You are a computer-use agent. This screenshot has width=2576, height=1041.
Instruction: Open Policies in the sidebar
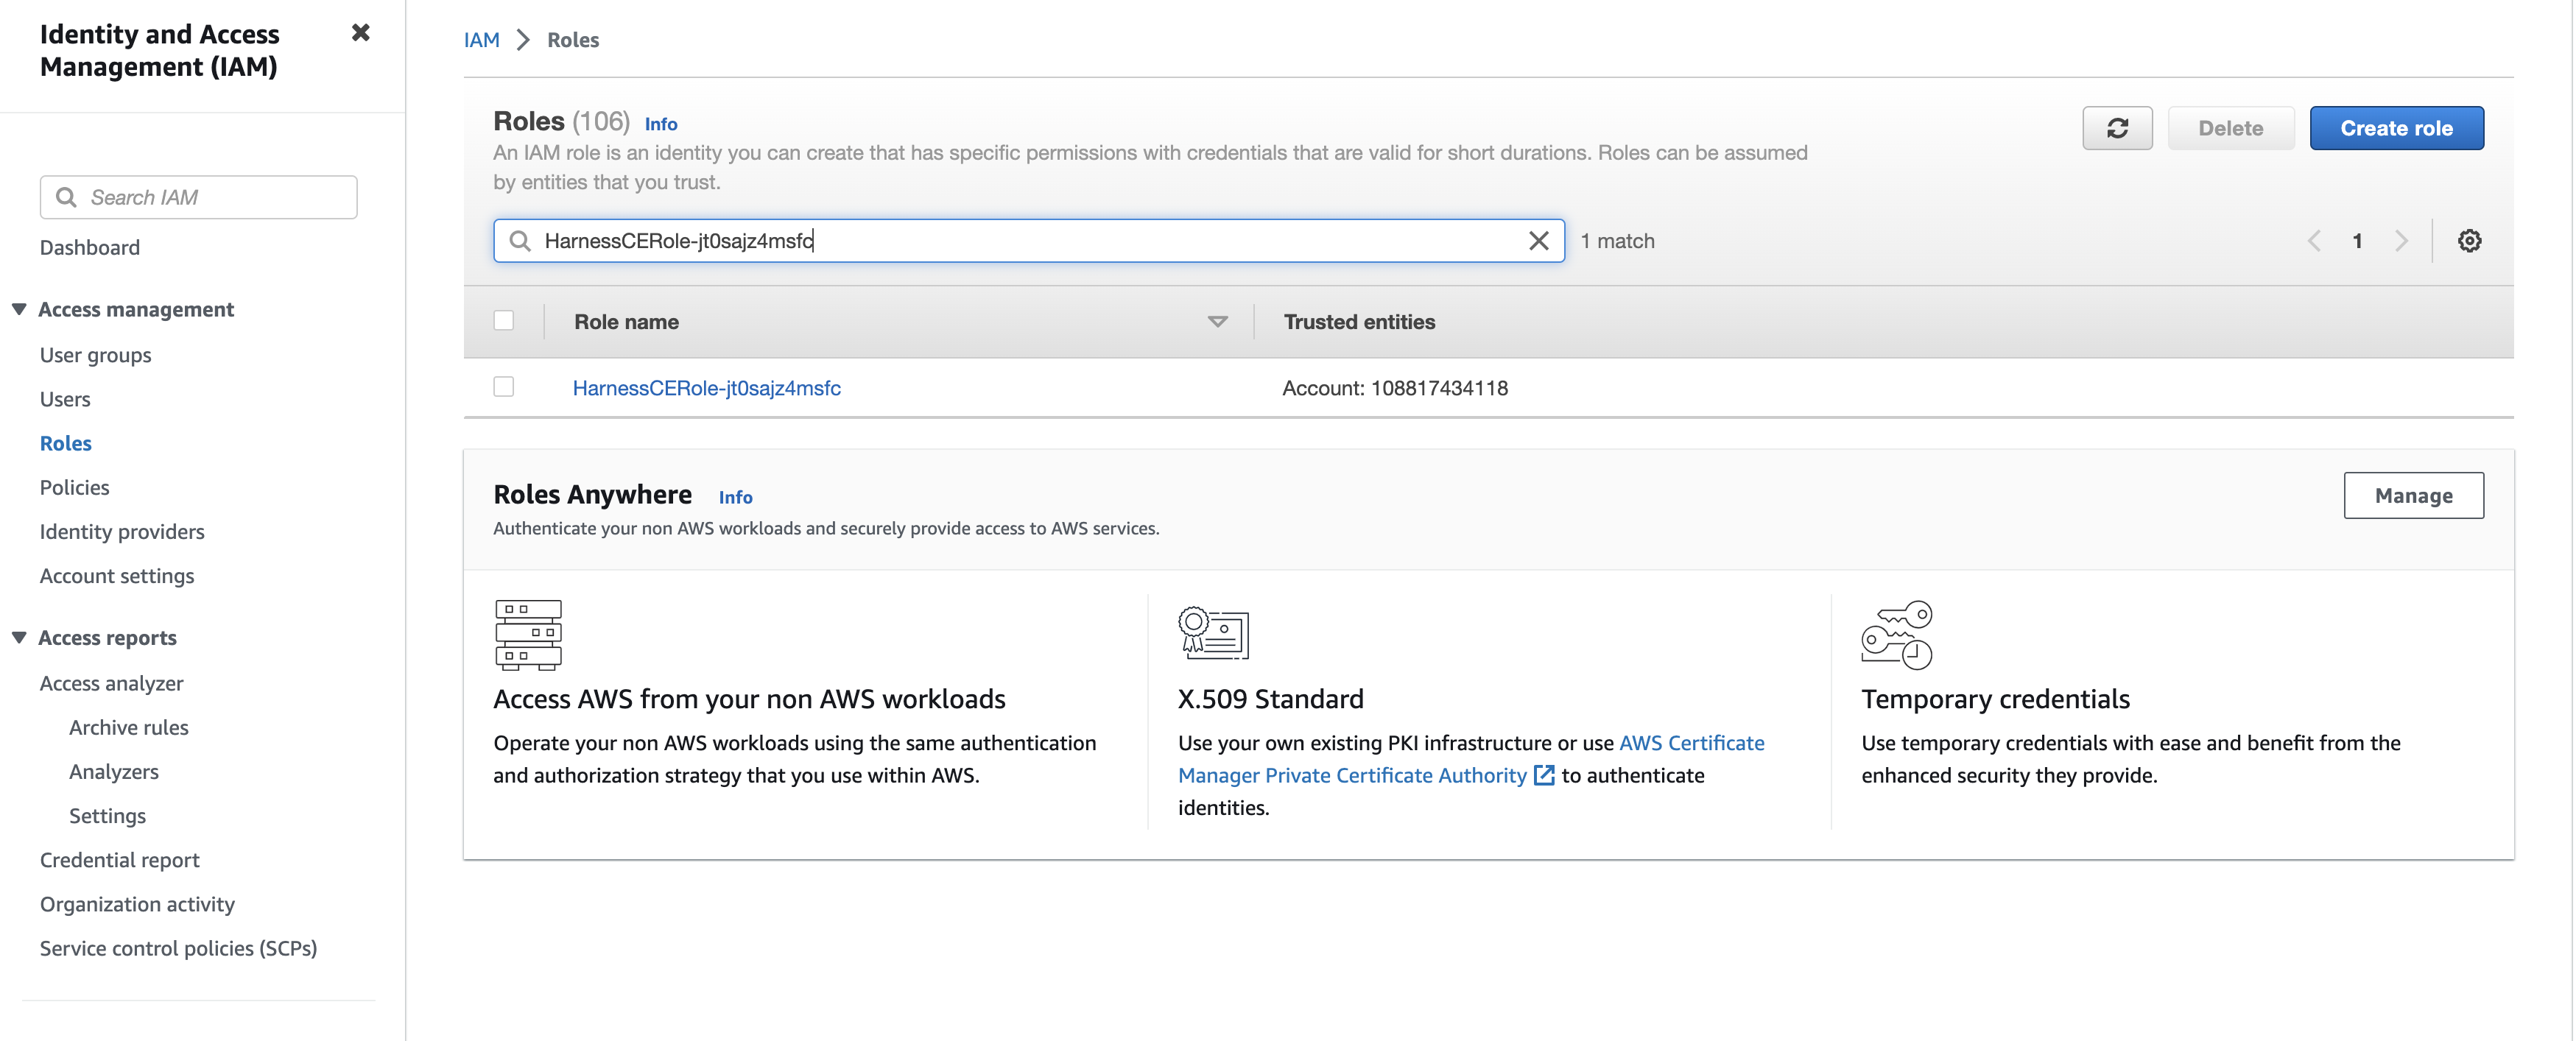[x=75, y=487]
